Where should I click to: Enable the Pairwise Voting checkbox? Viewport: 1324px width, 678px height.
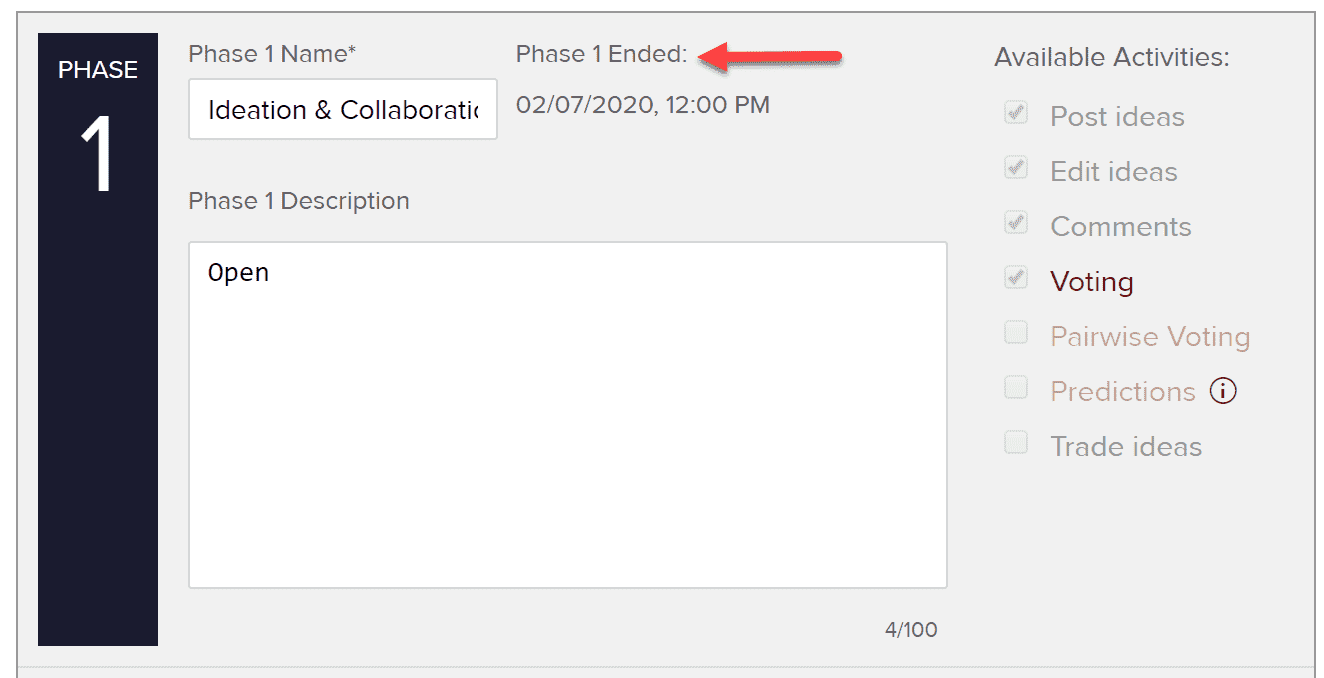pyautogui.click(x=1016, y=333)
